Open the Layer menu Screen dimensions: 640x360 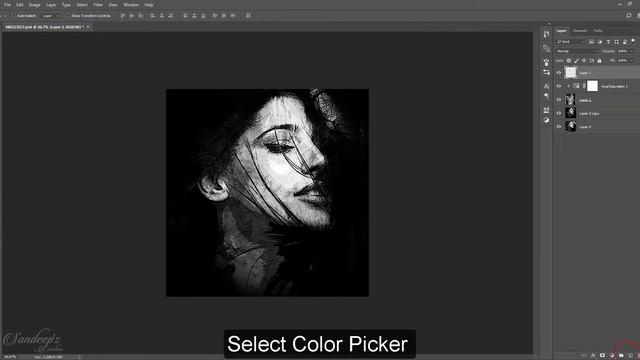51,5
